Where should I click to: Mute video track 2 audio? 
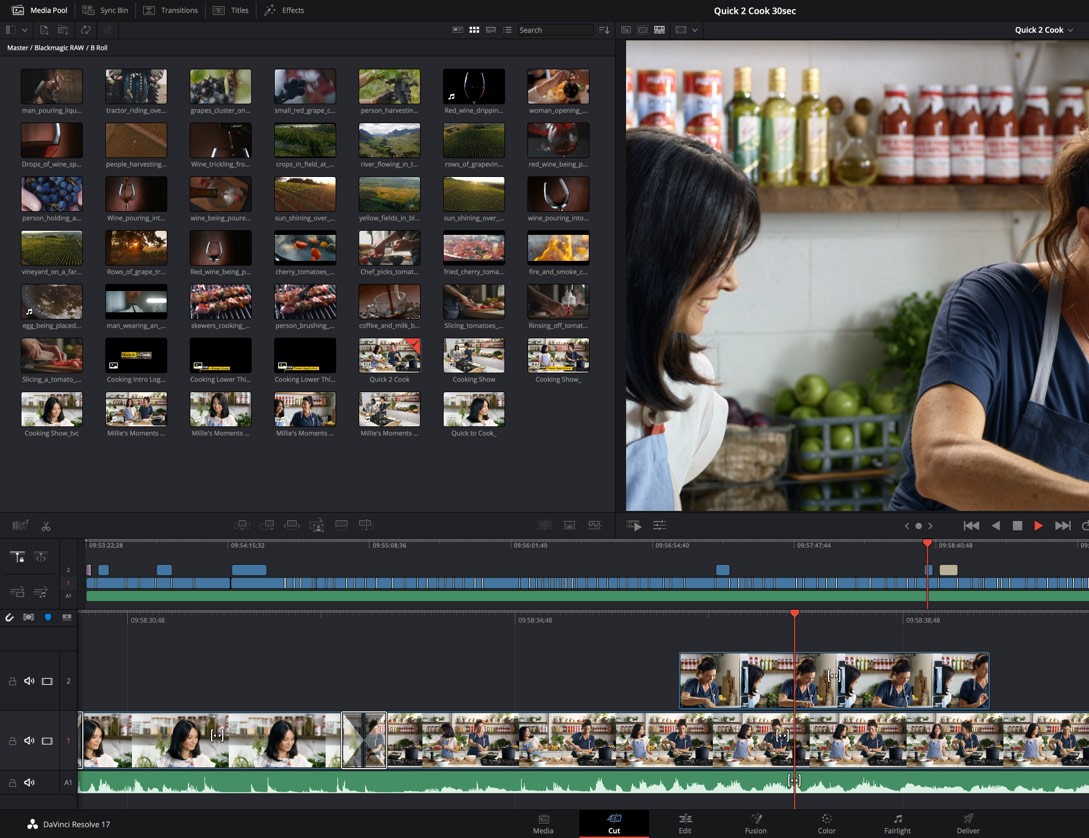(x=29, y=681)
